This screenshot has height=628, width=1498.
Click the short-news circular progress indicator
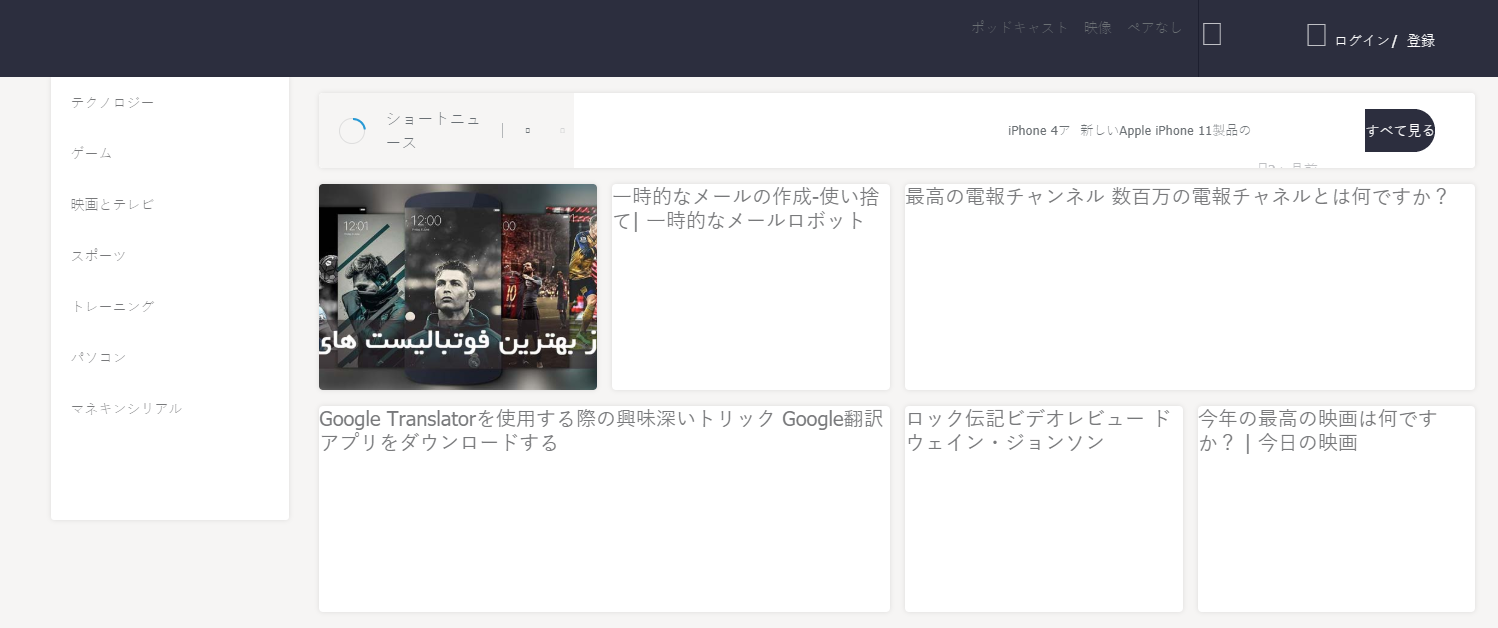pyautogui.click(x=352, y=131)
